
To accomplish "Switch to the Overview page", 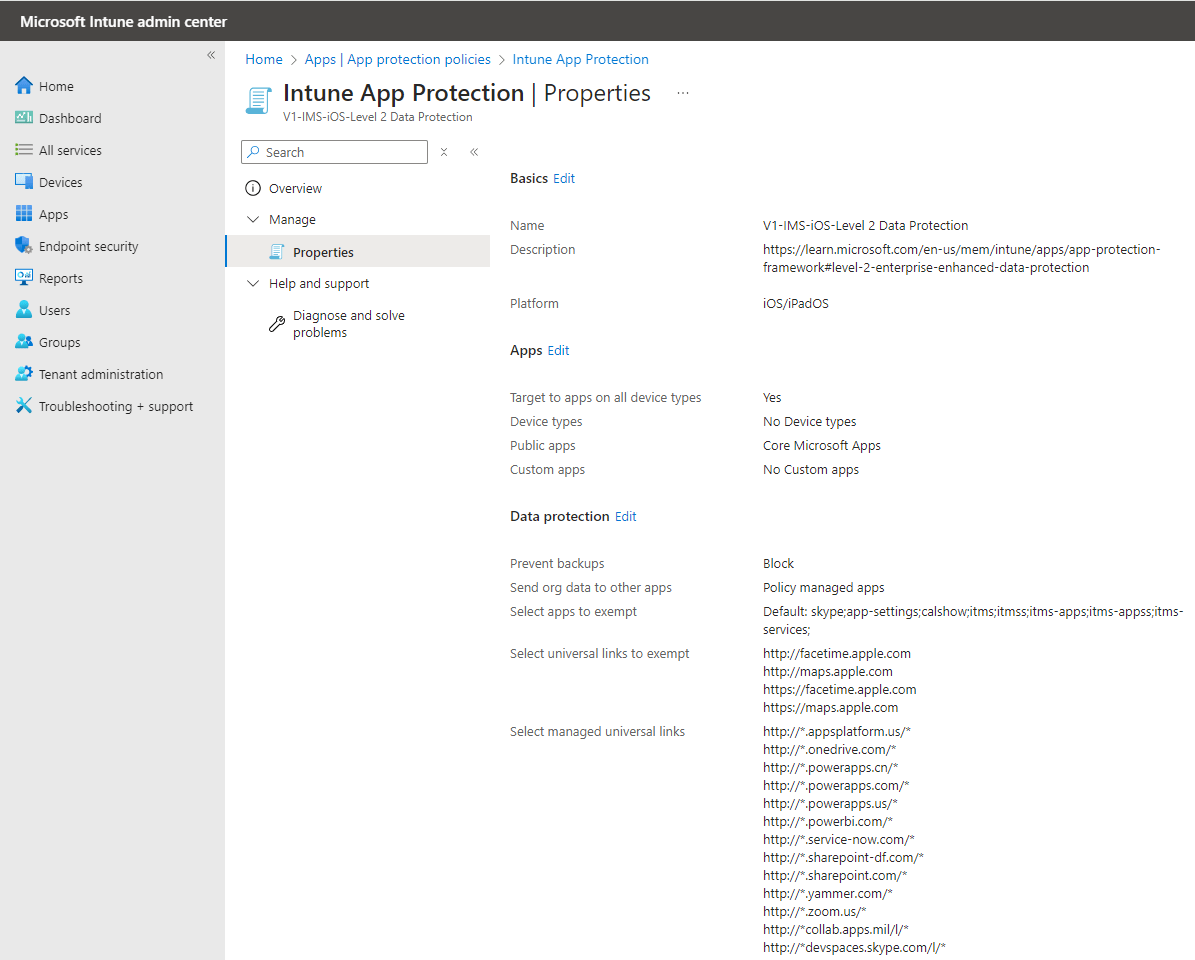I will 297,188.
